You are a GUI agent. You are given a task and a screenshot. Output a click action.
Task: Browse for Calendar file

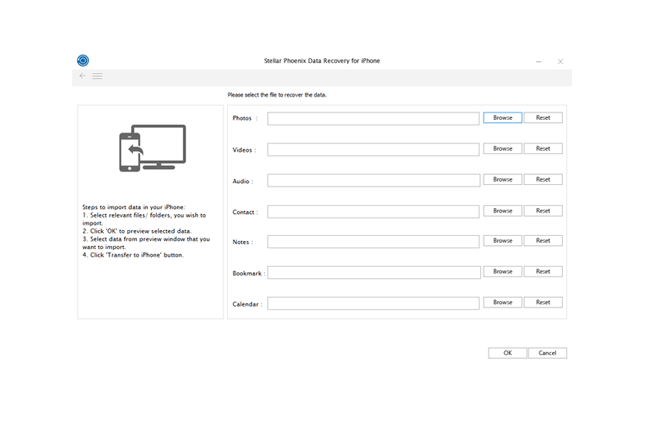pyautogui.click(x=503, y=302)
